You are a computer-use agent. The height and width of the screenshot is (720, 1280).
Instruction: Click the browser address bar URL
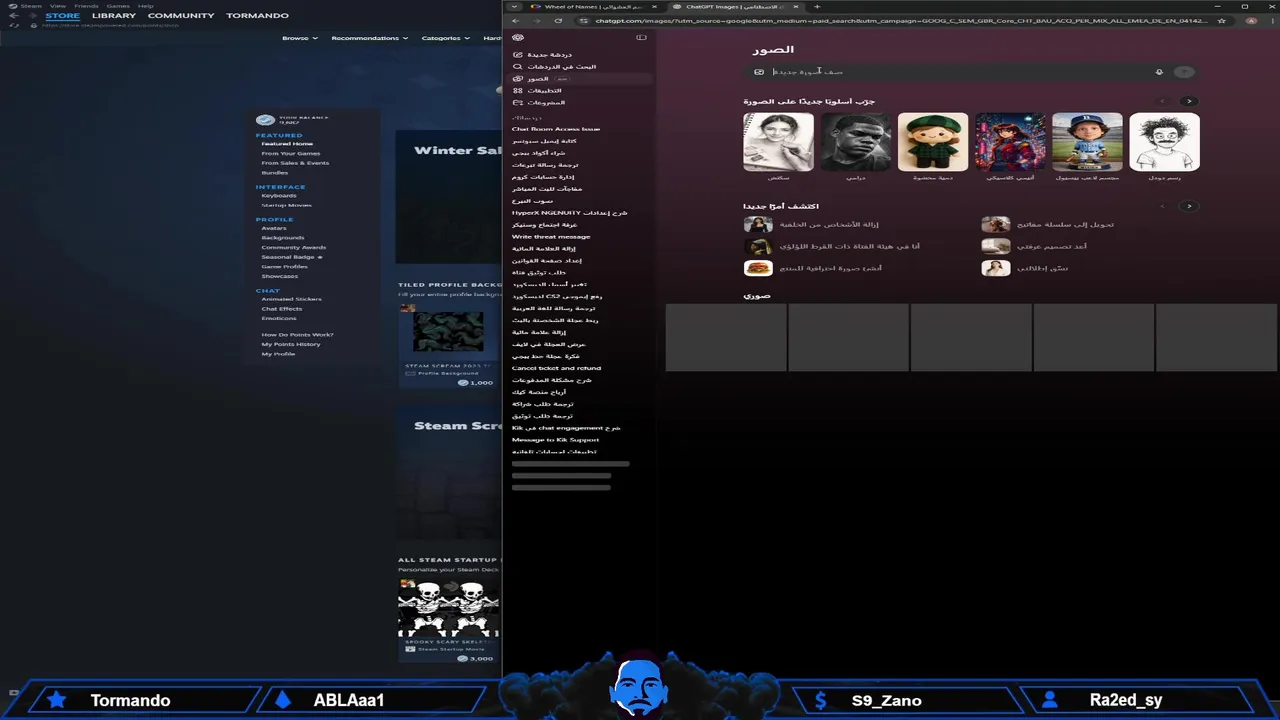point(900,20)
